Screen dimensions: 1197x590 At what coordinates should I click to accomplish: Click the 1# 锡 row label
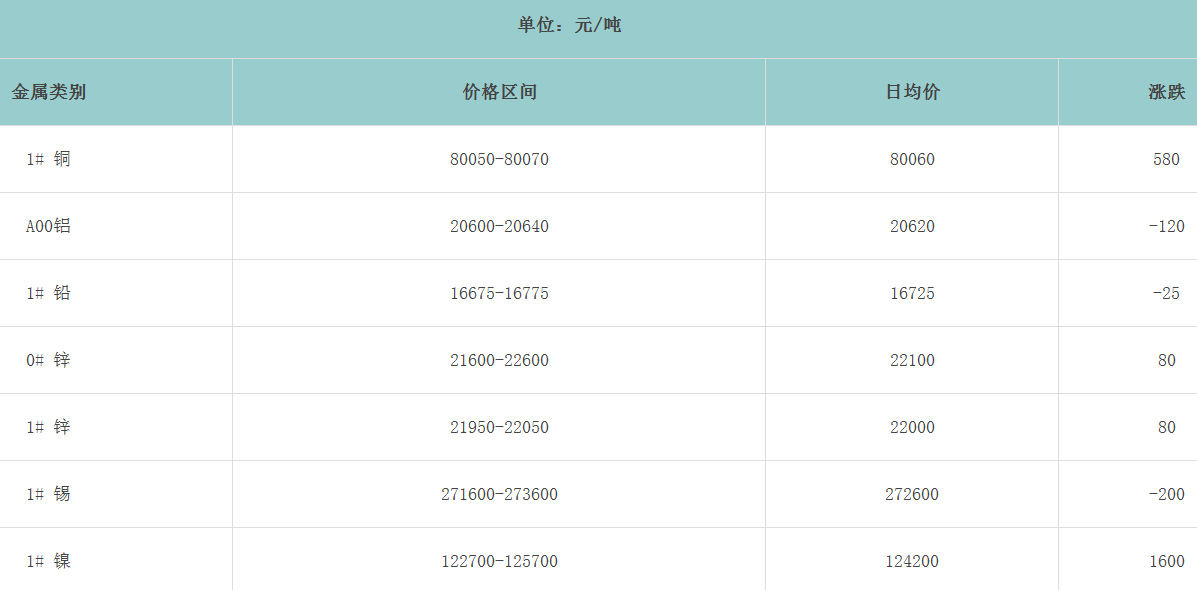click(48, 494)
